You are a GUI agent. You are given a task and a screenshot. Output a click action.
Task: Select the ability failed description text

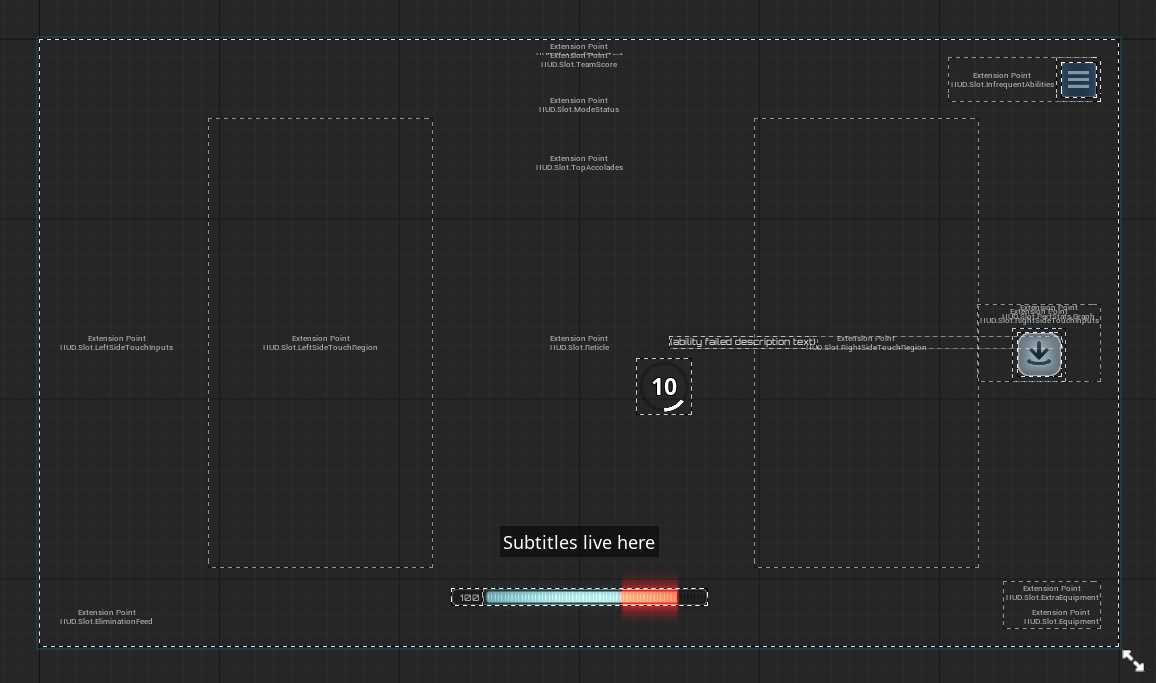743,342
